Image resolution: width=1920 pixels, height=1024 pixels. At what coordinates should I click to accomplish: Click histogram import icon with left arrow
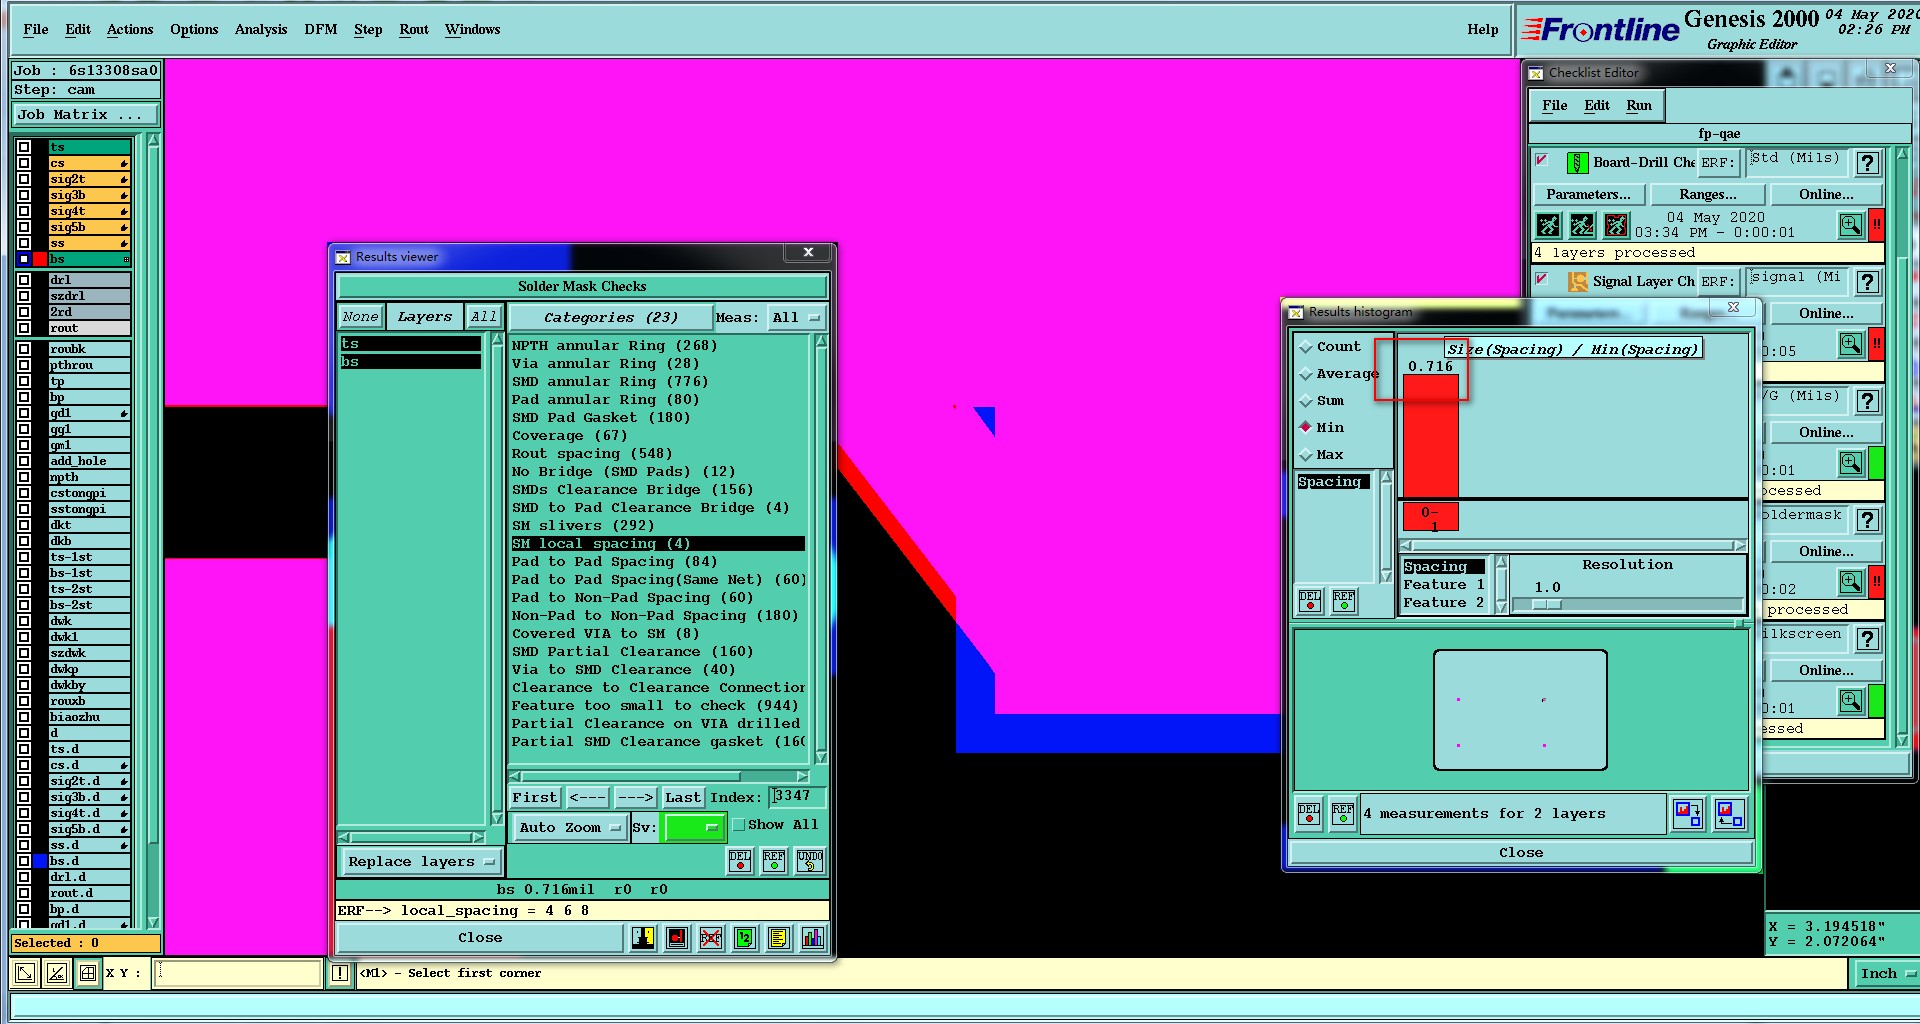[x=1729, y=814]
